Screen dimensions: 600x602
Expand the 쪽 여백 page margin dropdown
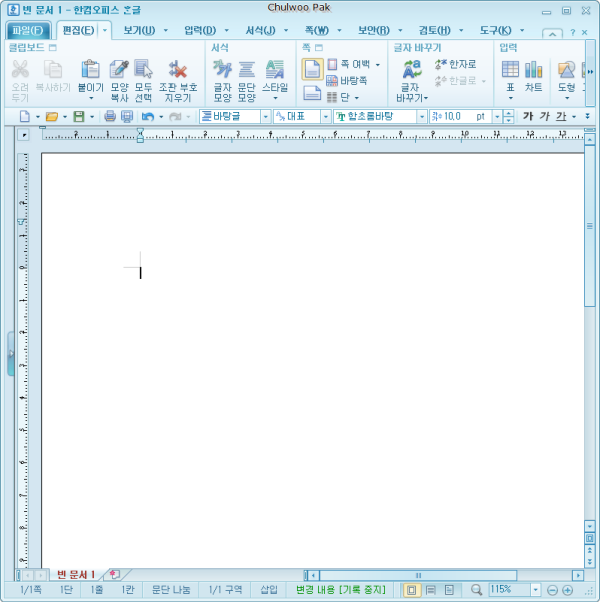click(x=378, y=64)
